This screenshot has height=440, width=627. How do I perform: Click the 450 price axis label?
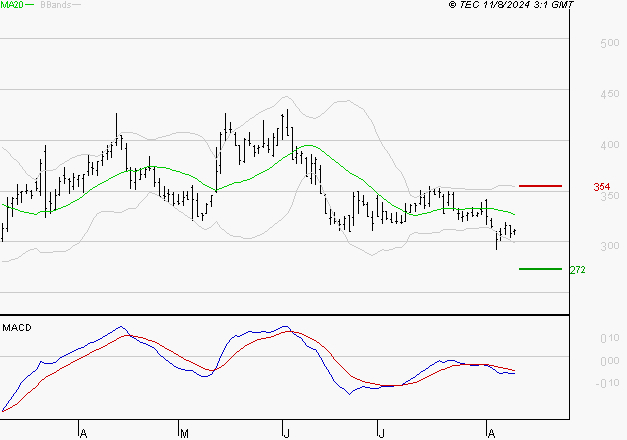pyautogui.click(x=610, y=94)
